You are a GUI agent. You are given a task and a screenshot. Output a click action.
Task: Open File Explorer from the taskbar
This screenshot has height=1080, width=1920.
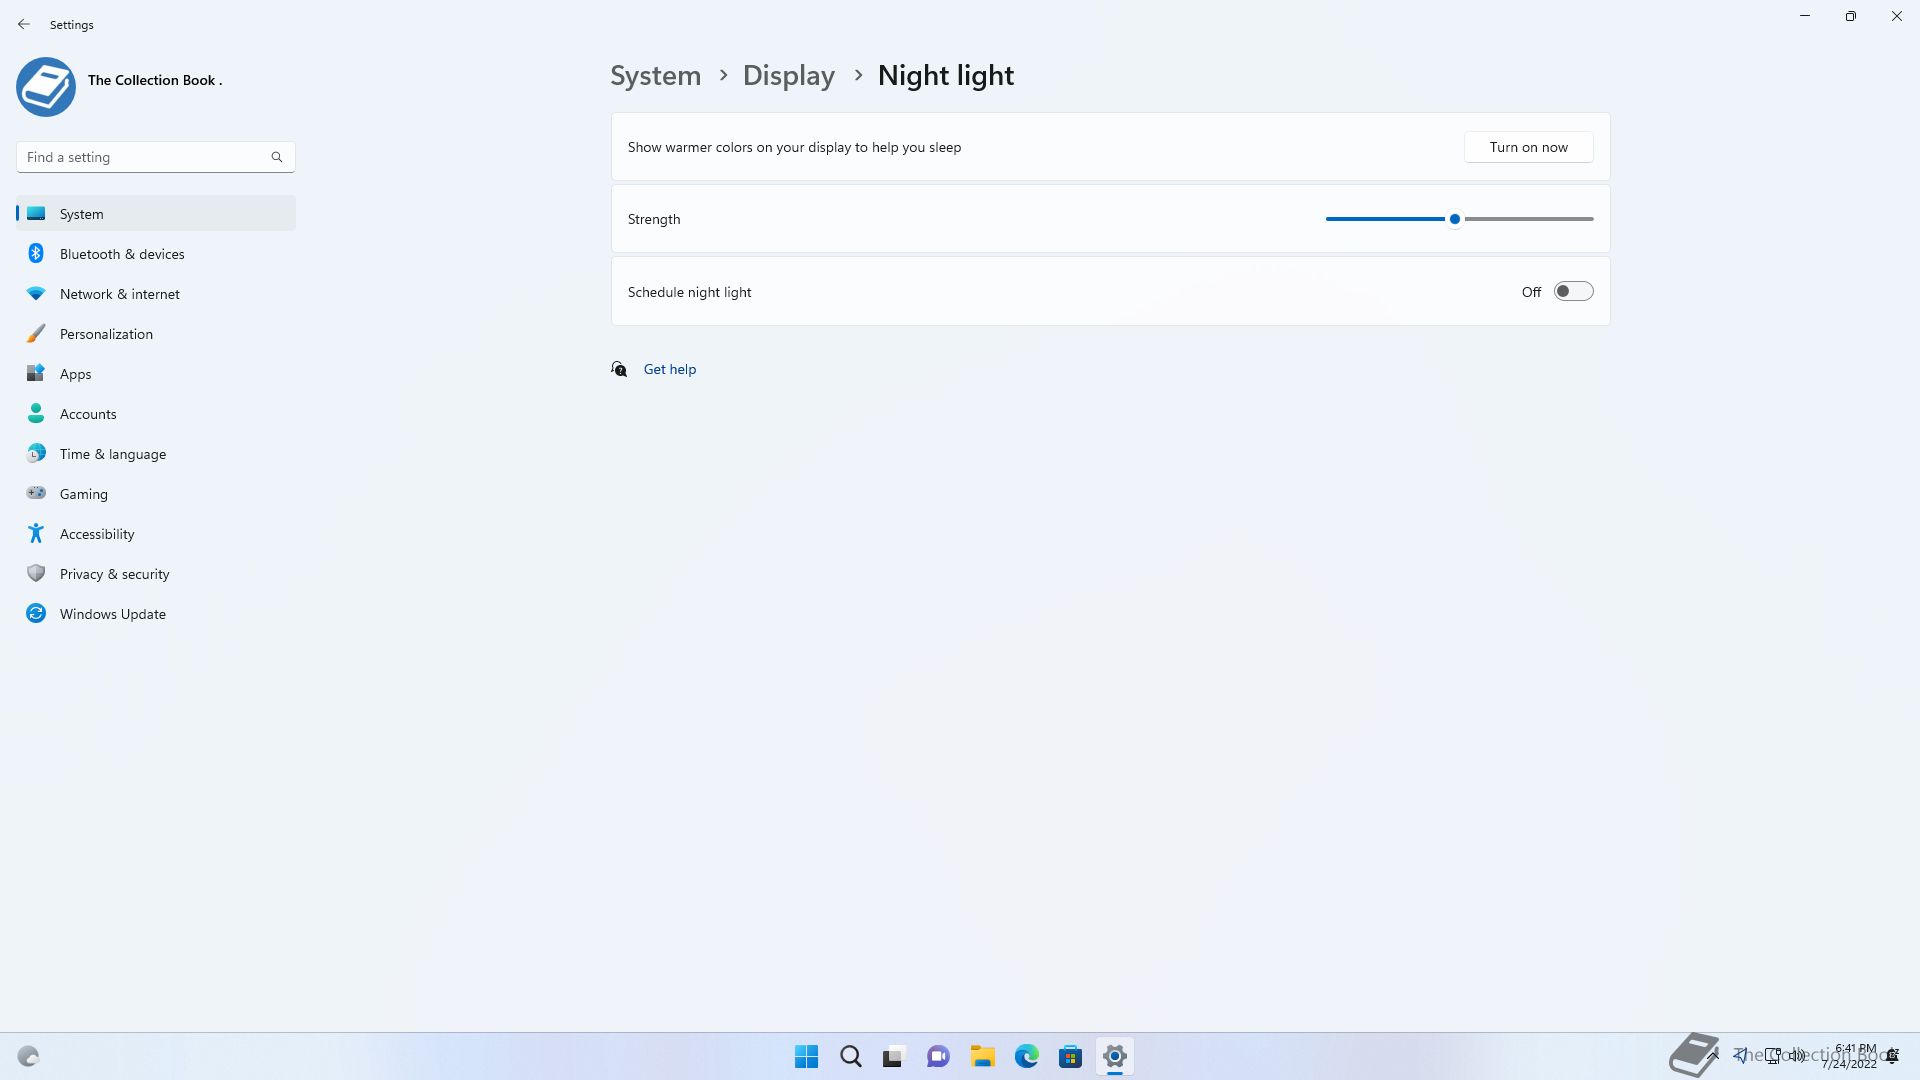(x=982, y=1056)
